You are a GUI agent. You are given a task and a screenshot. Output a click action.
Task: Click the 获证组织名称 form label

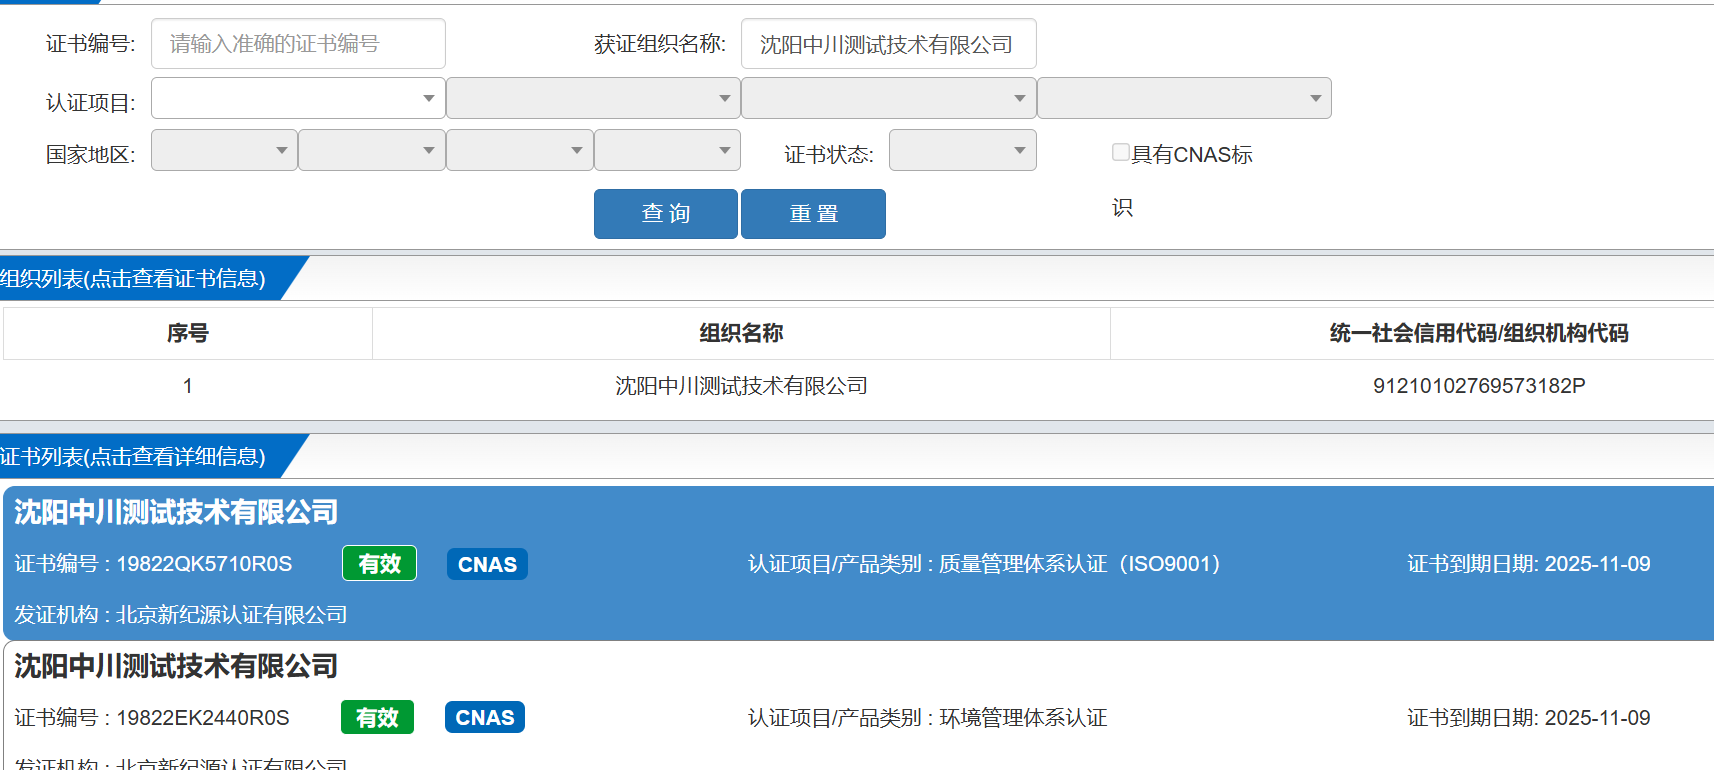[x=660, y=44]
